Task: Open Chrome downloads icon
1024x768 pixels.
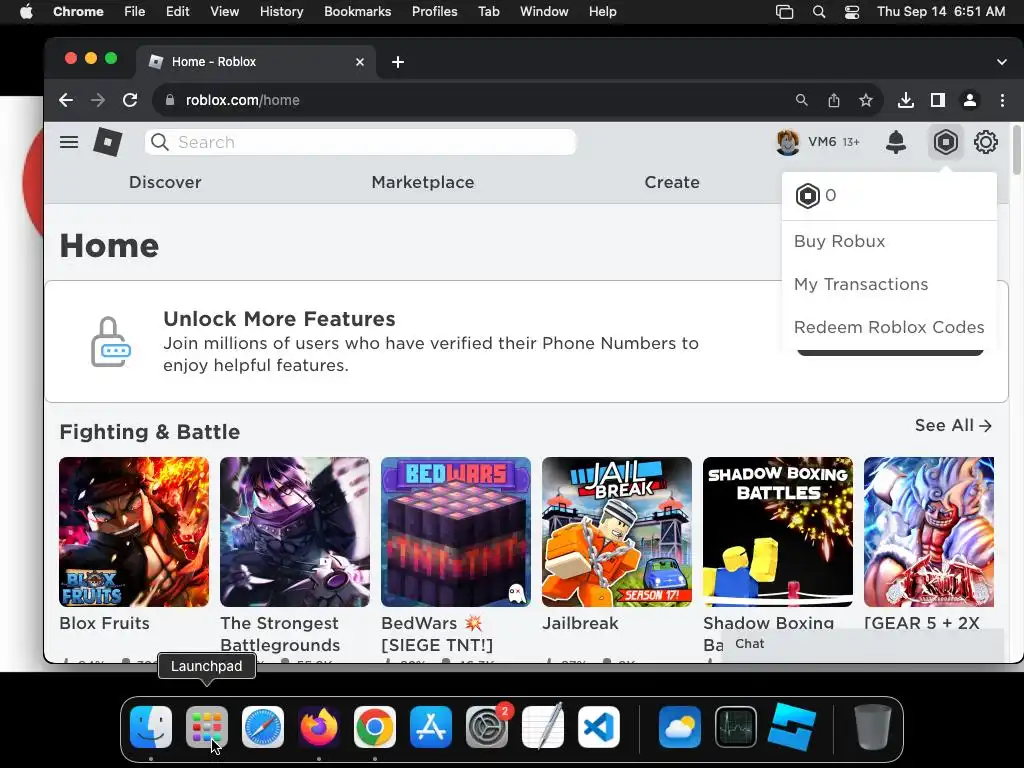Action: [x=905, y=100]
